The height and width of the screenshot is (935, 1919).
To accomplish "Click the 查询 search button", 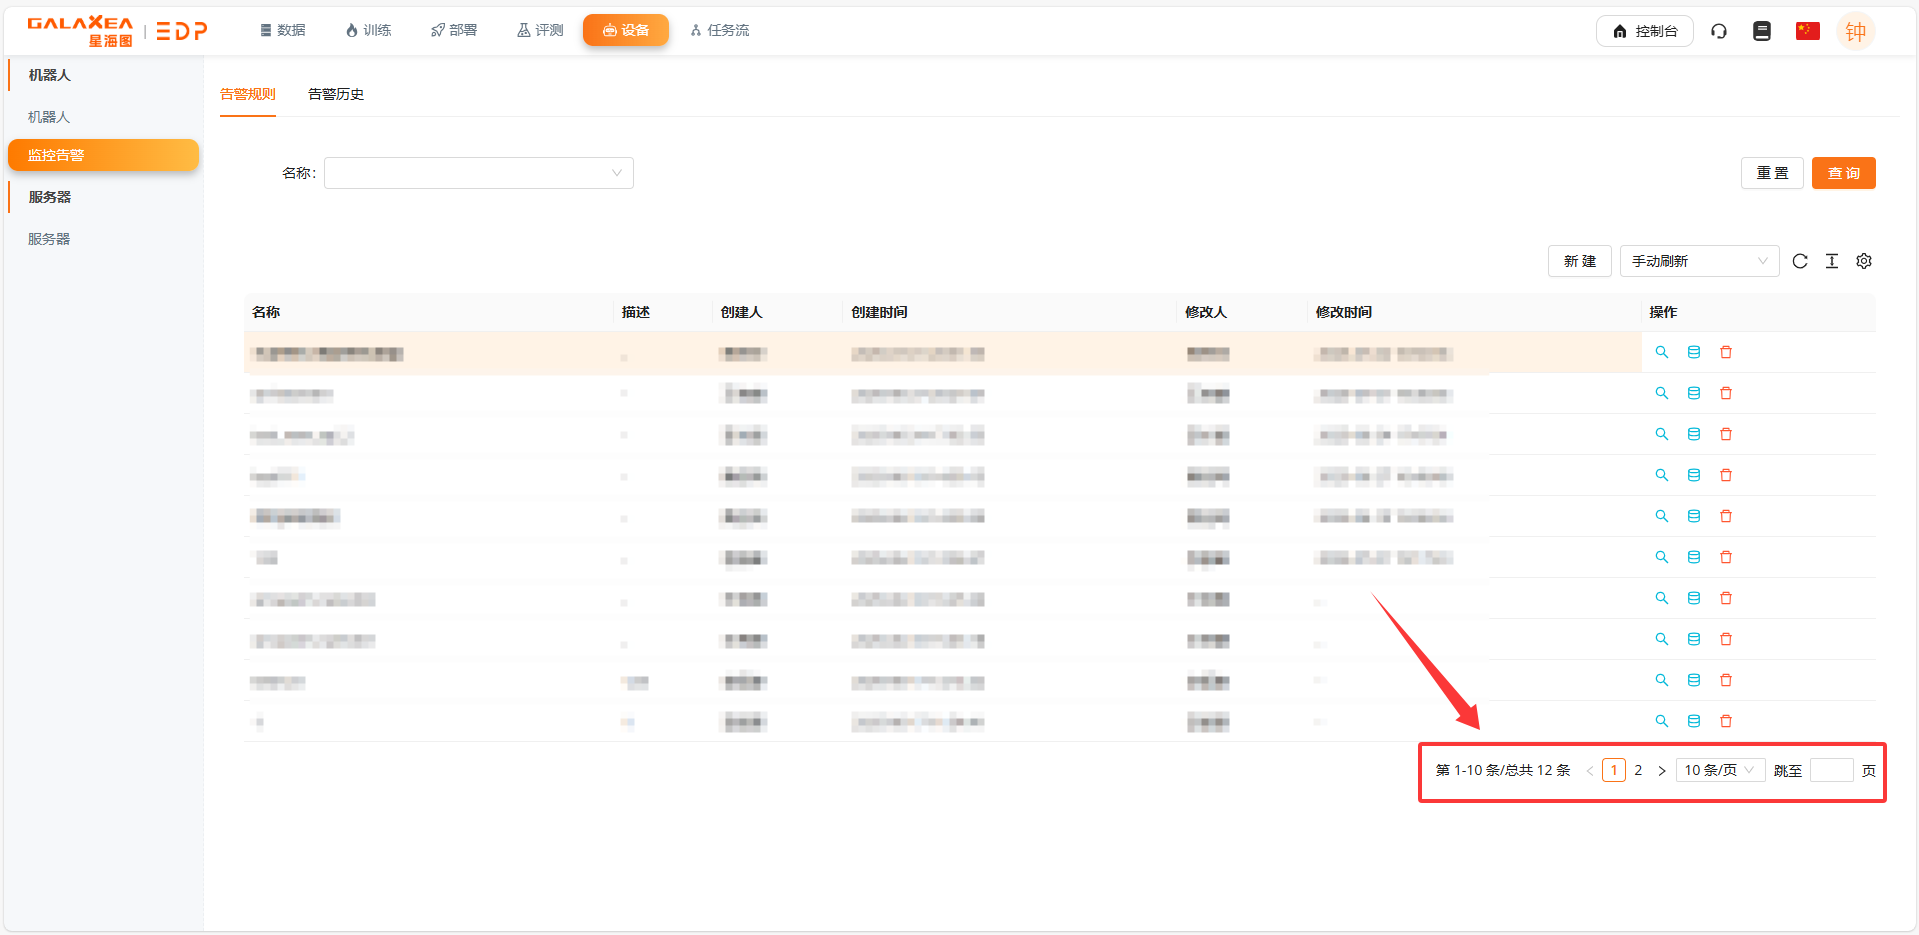I will [1842, 173].
